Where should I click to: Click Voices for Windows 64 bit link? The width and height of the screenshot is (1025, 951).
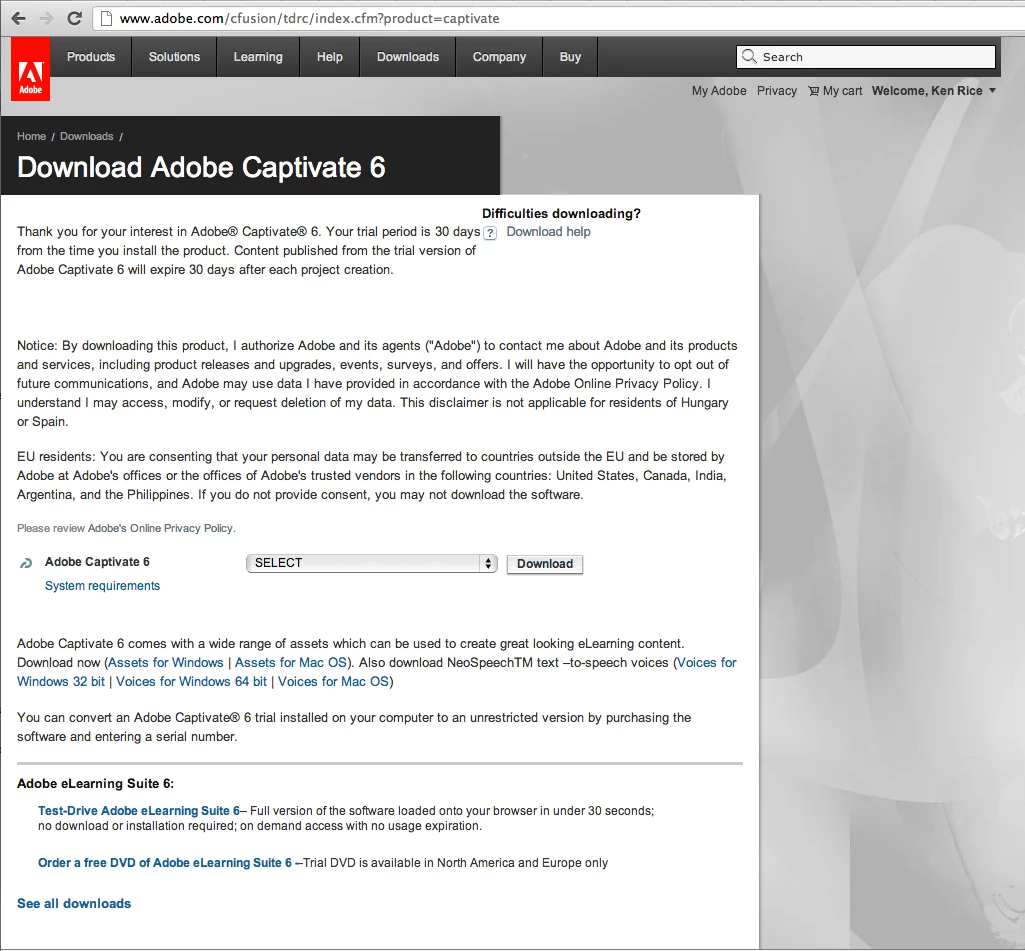point(192,681)
